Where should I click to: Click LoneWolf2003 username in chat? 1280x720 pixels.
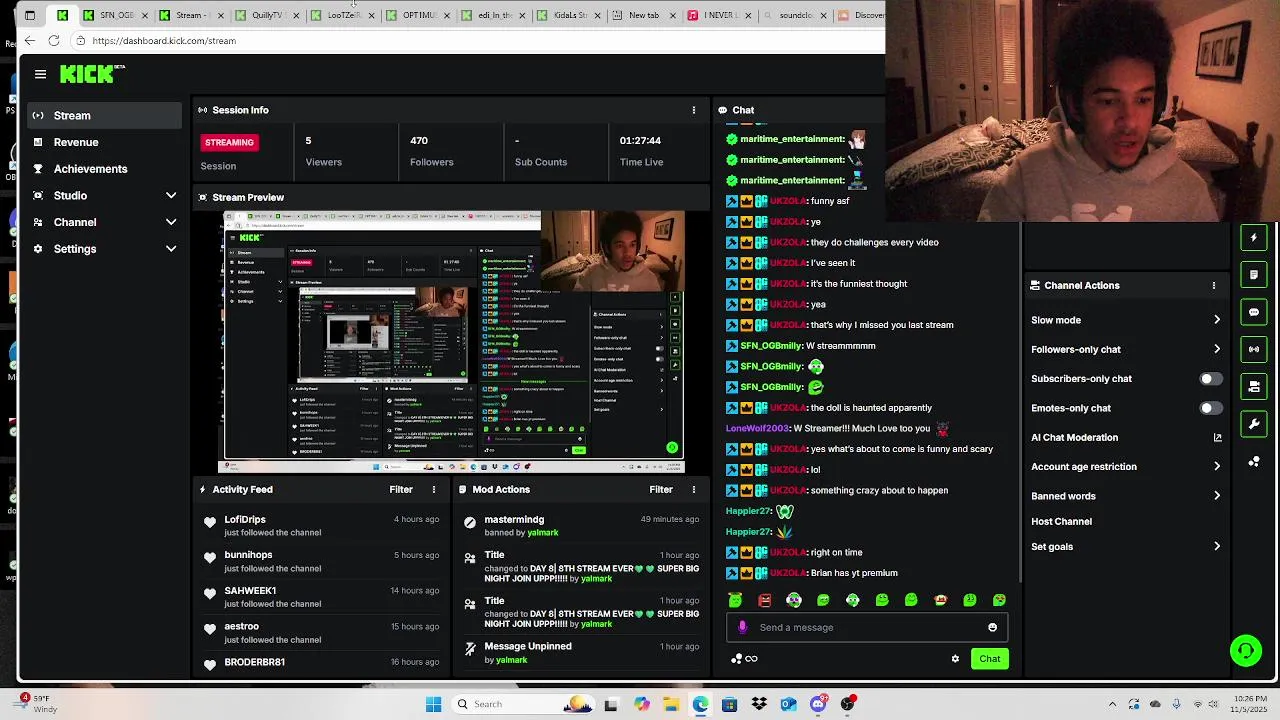pyautogui.click(x=758, y=429)
